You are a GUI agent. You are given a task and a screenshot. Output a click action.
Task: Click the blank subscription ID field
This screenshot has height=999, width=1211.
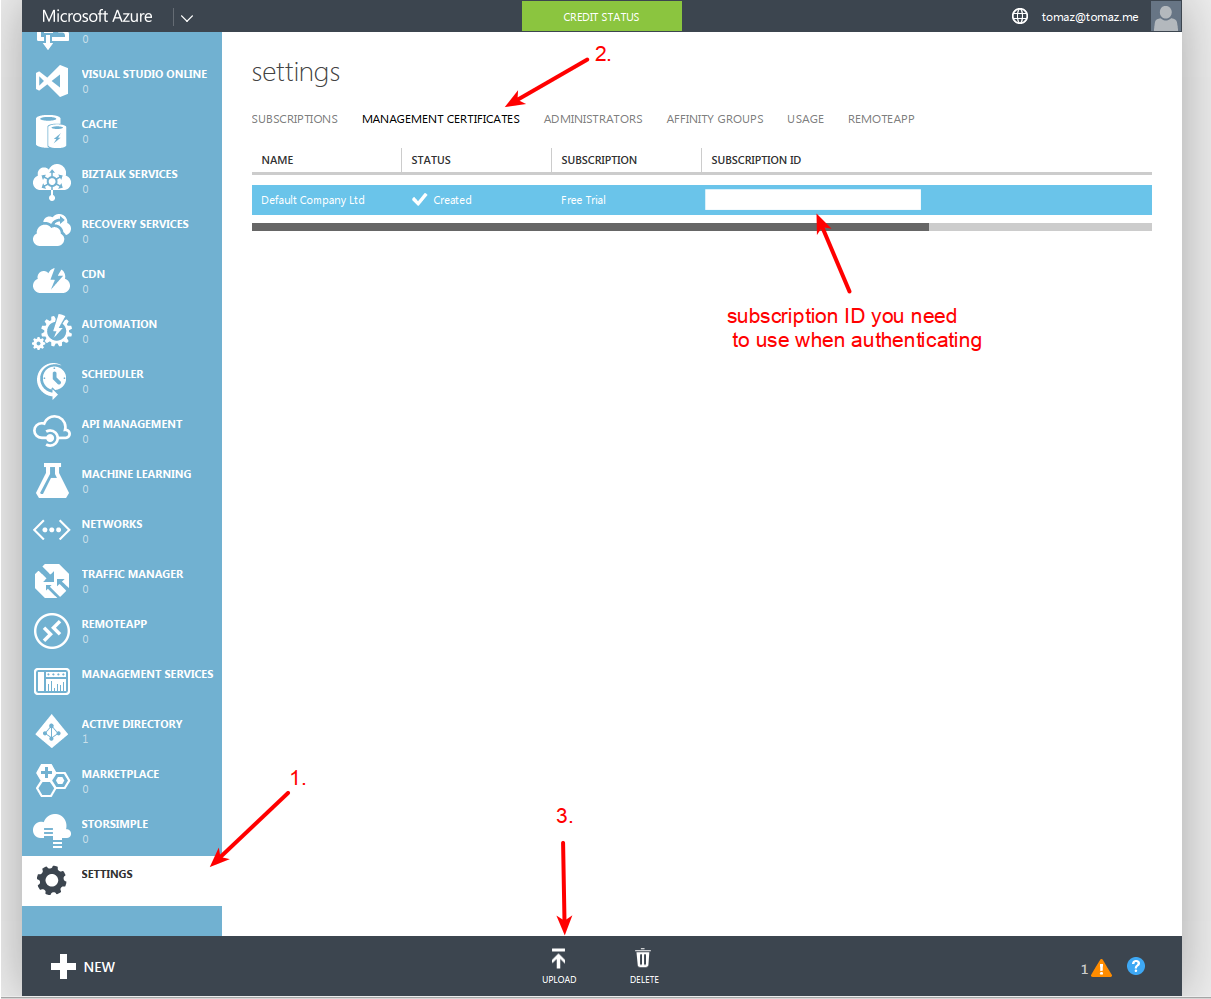click(x=813, y=199)
